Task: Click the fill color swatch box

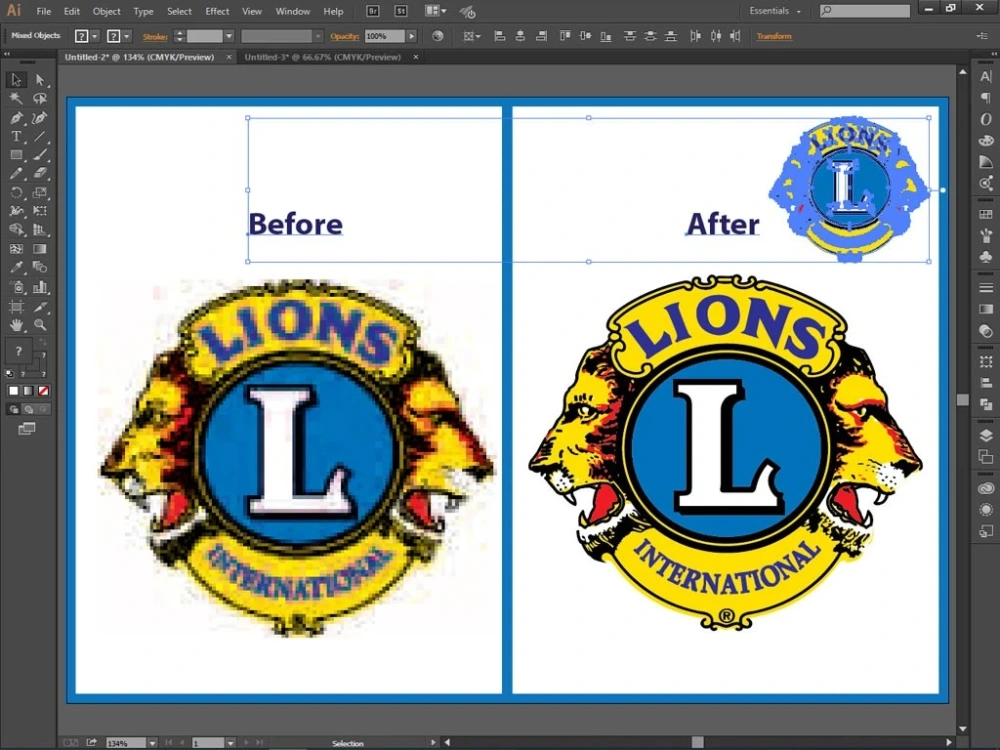Action: (x=82, y=36)
